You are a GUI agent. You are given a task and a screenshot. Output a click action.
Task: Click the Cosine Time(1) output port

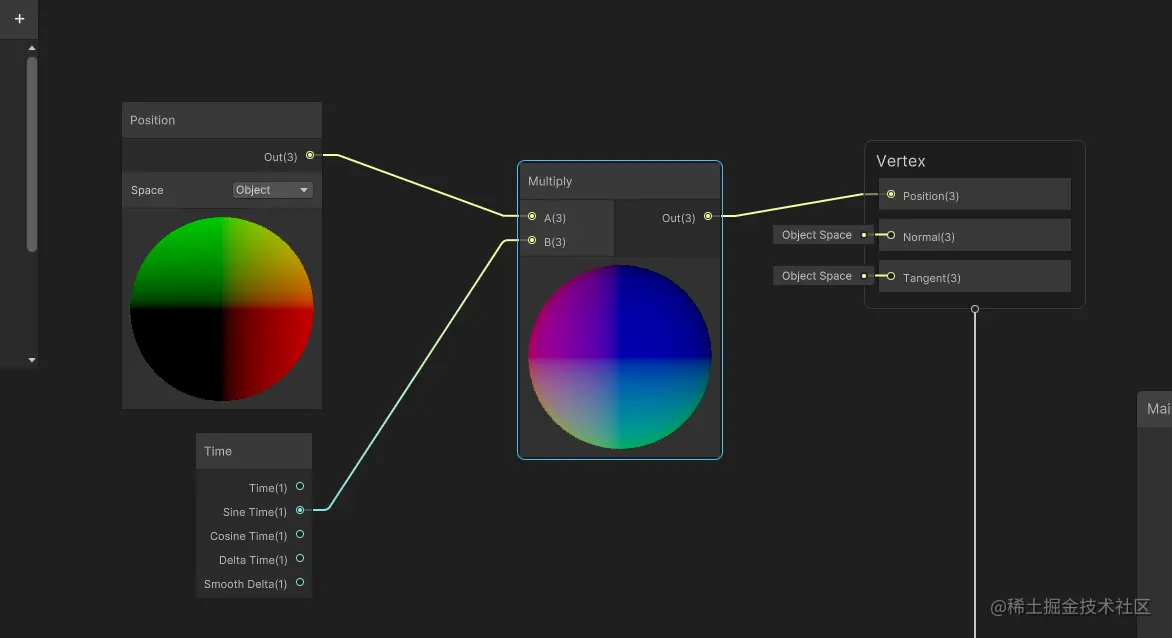300,534
